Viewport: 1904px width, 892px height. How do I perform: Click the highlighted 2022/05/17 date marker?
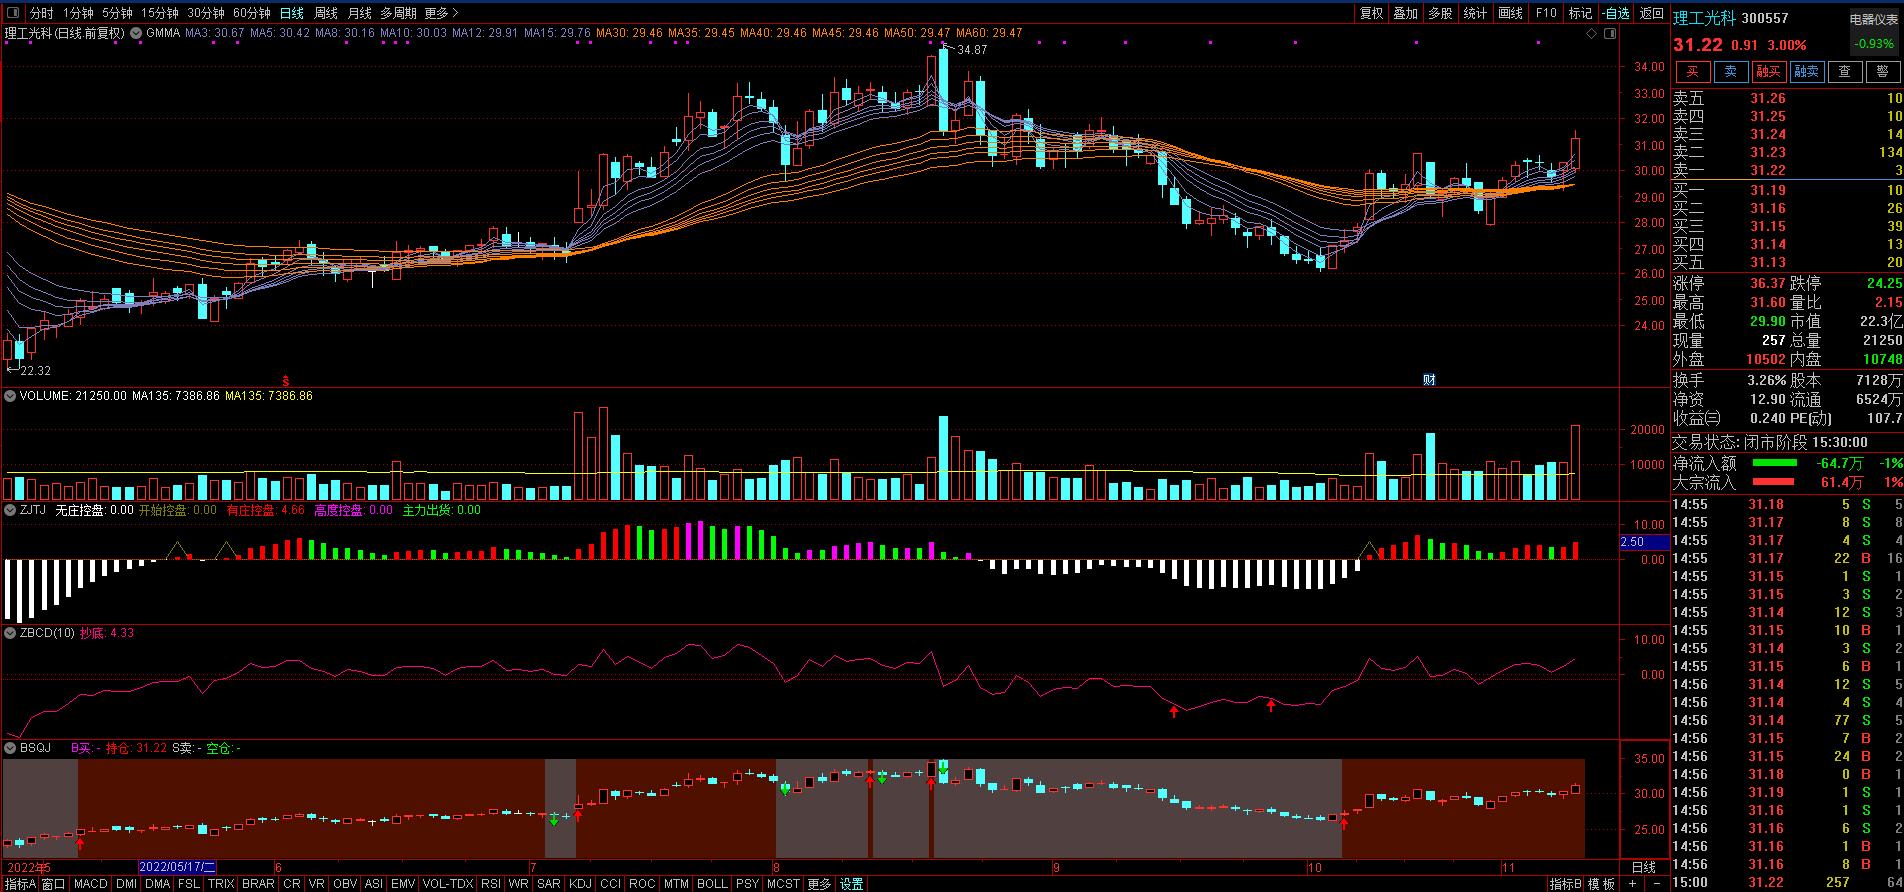[x=177, y=867]
